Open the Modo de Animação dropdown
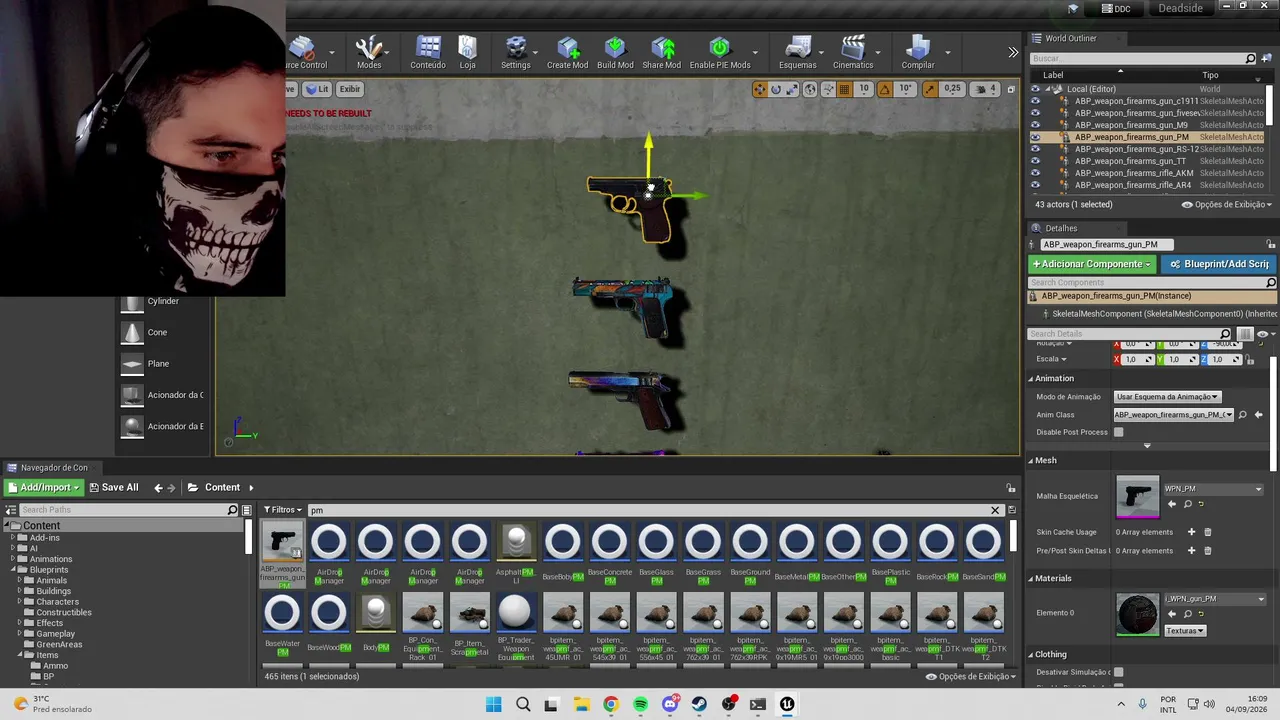The height and width of the screenshot is (720, 1280). [x=1167, y=397]
